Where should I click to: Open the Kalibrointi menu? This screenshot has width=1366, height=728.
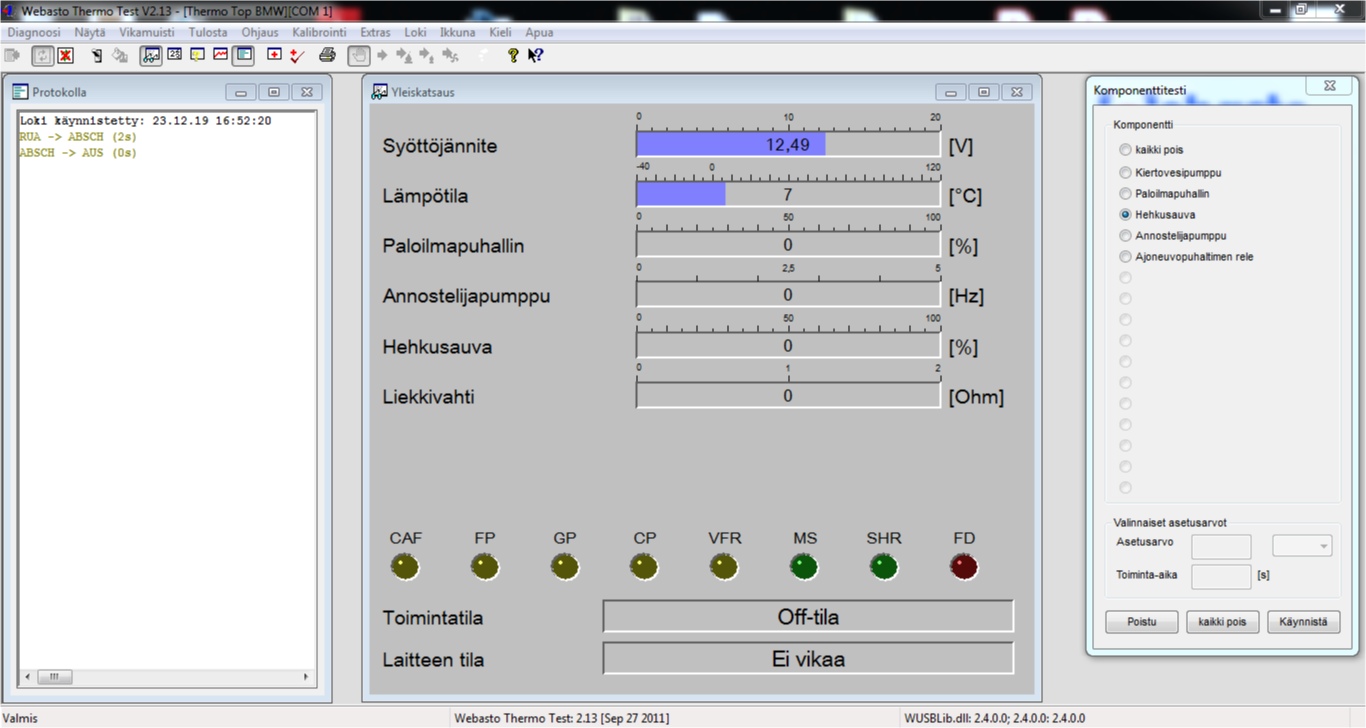(319, 32)
